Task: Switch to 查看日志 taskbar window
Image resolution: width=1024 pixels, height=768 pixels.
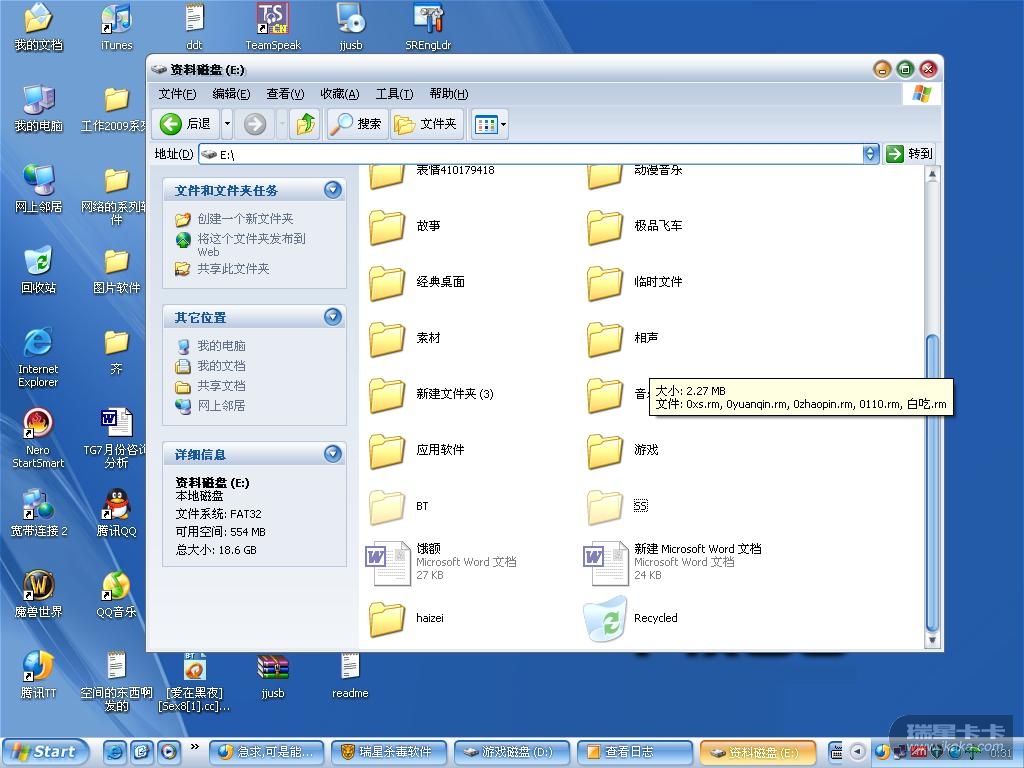Action: 634,752
